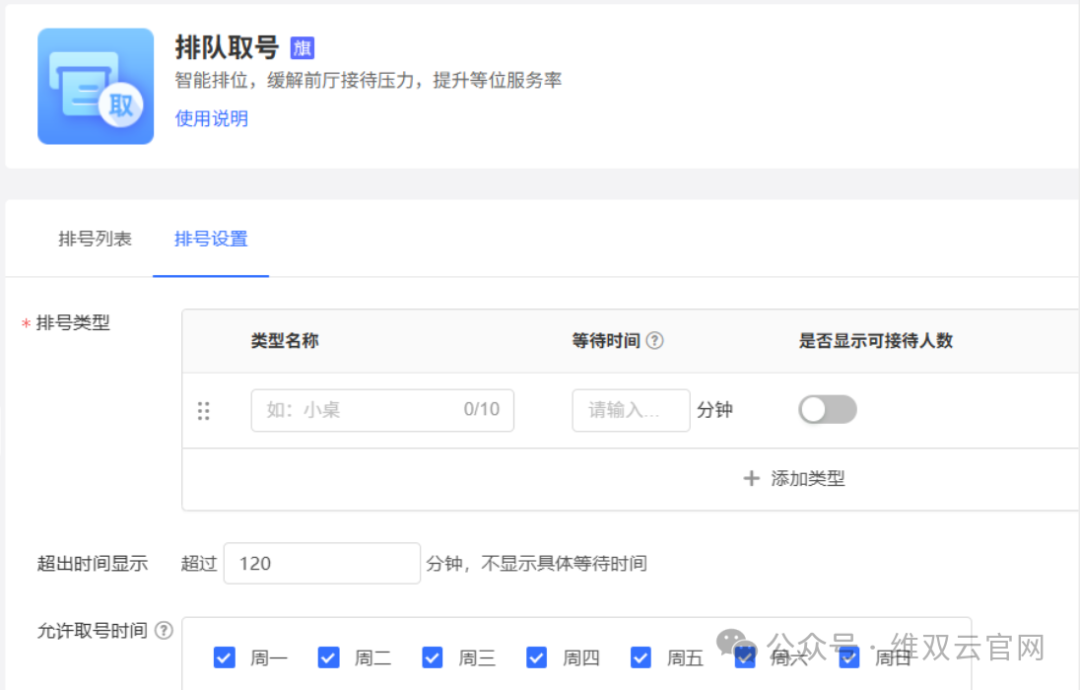Open the 使用说明 link
This screenshot has height=690, width=1080.
click(x=211, y=118)
